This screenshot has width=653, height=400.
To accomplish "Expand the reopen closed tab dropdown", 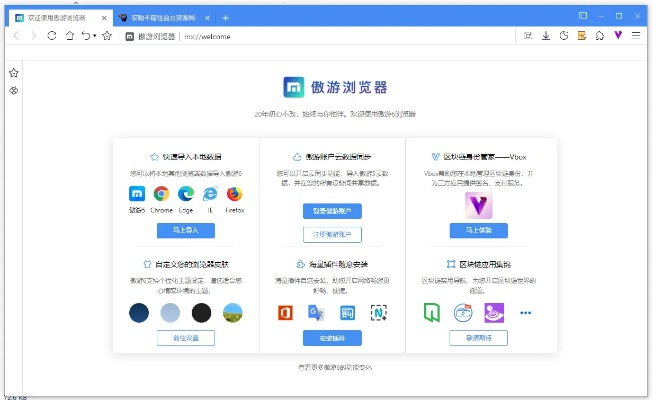I will (x=96, y=36).
